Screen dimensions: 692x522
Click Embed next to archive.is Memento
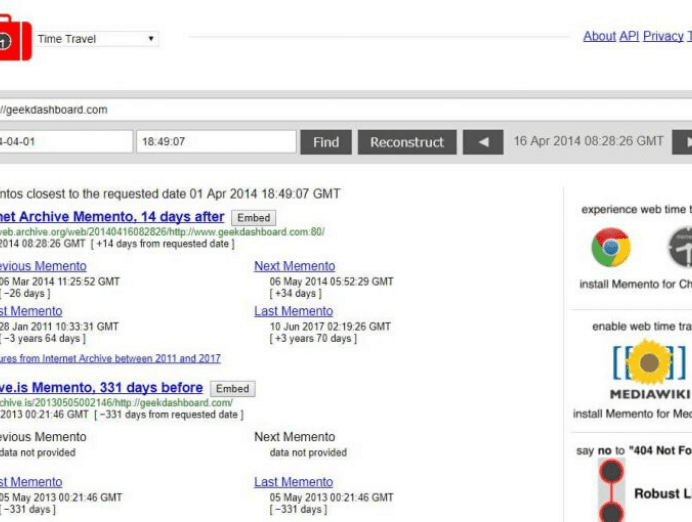click(233, 389)
